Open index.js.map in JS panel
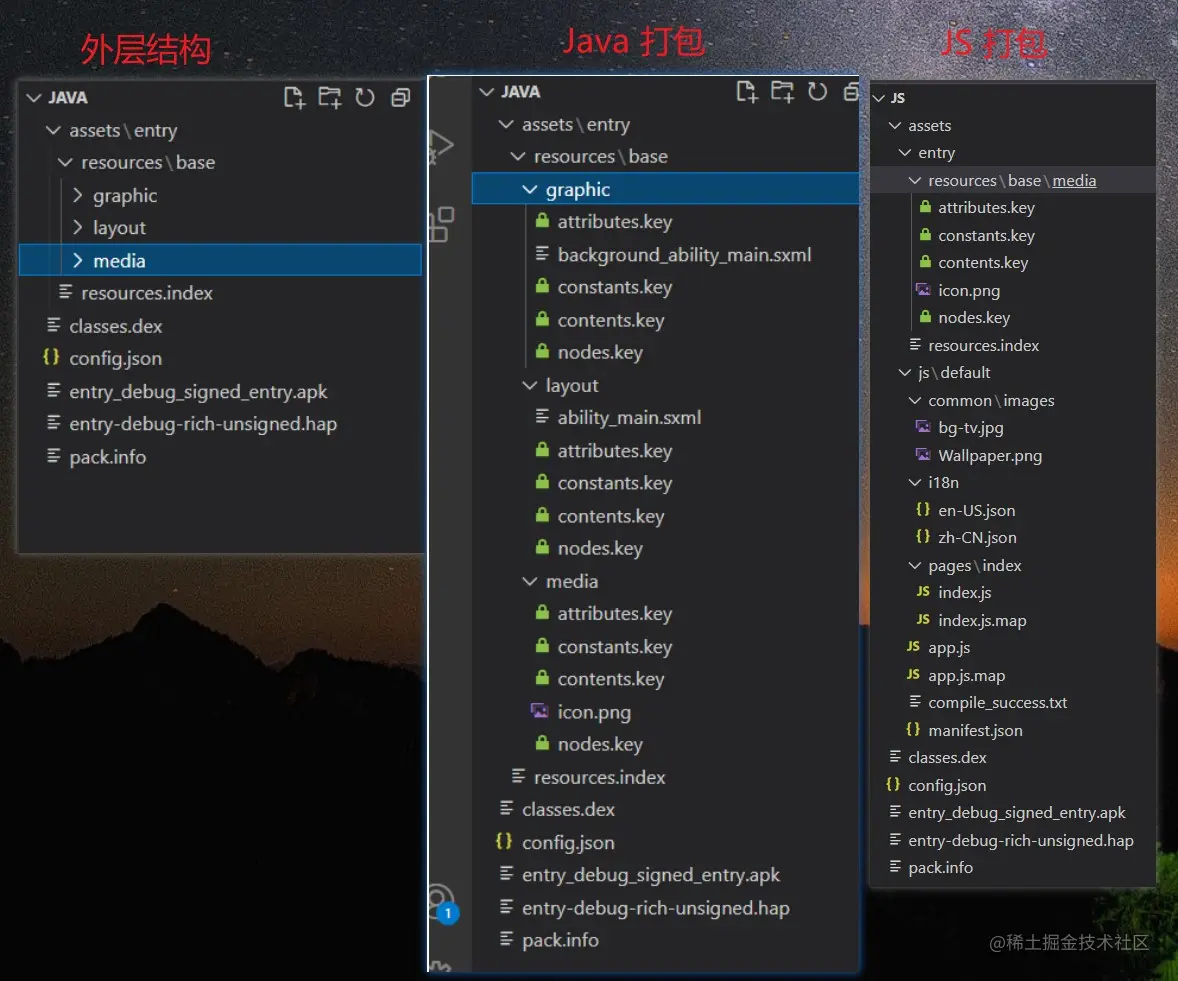 coord(982,620)
